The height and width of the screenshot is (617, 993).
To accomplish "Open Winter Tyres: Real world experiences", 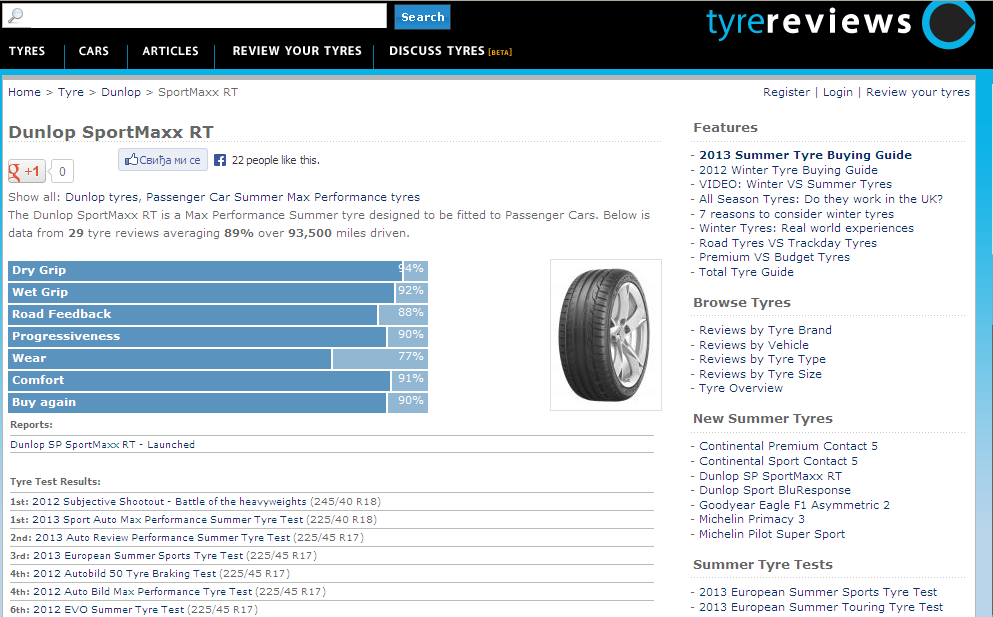I will [x=807, y=228].
